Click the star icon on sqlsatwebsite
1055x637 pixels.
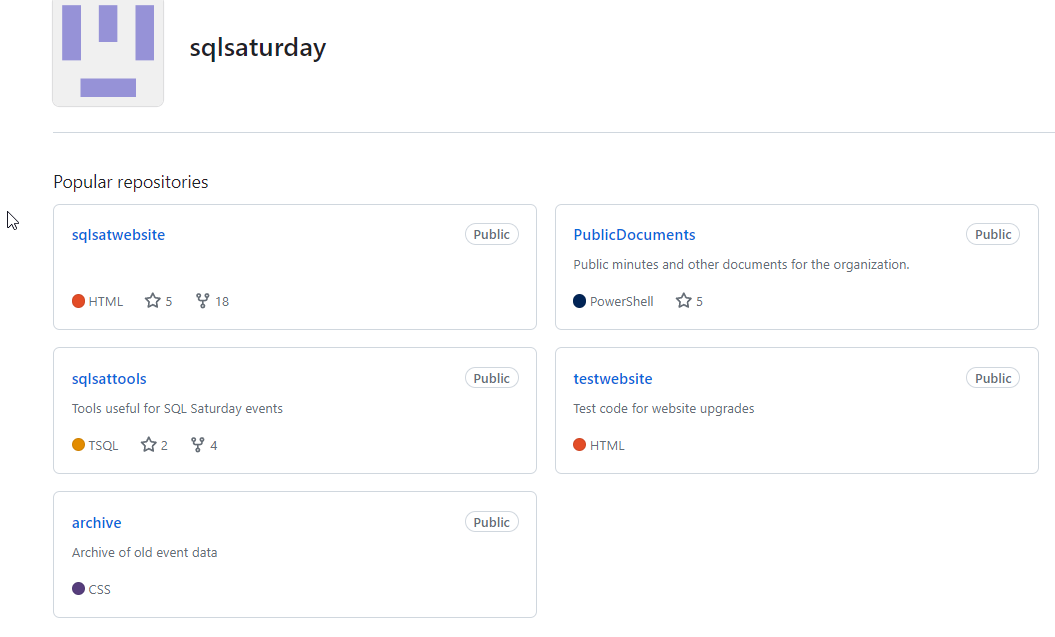pos(153,301)
